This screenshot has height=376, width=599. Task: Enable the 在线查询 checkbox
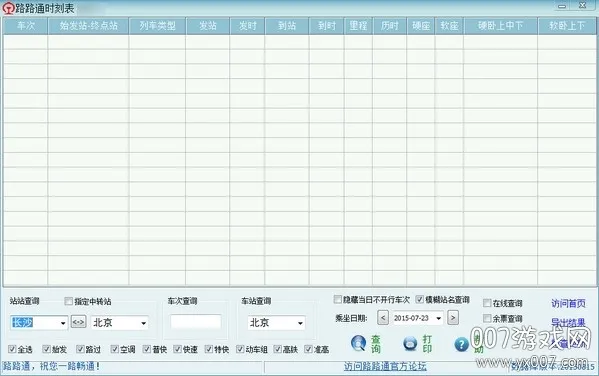[x=487, y=303]
